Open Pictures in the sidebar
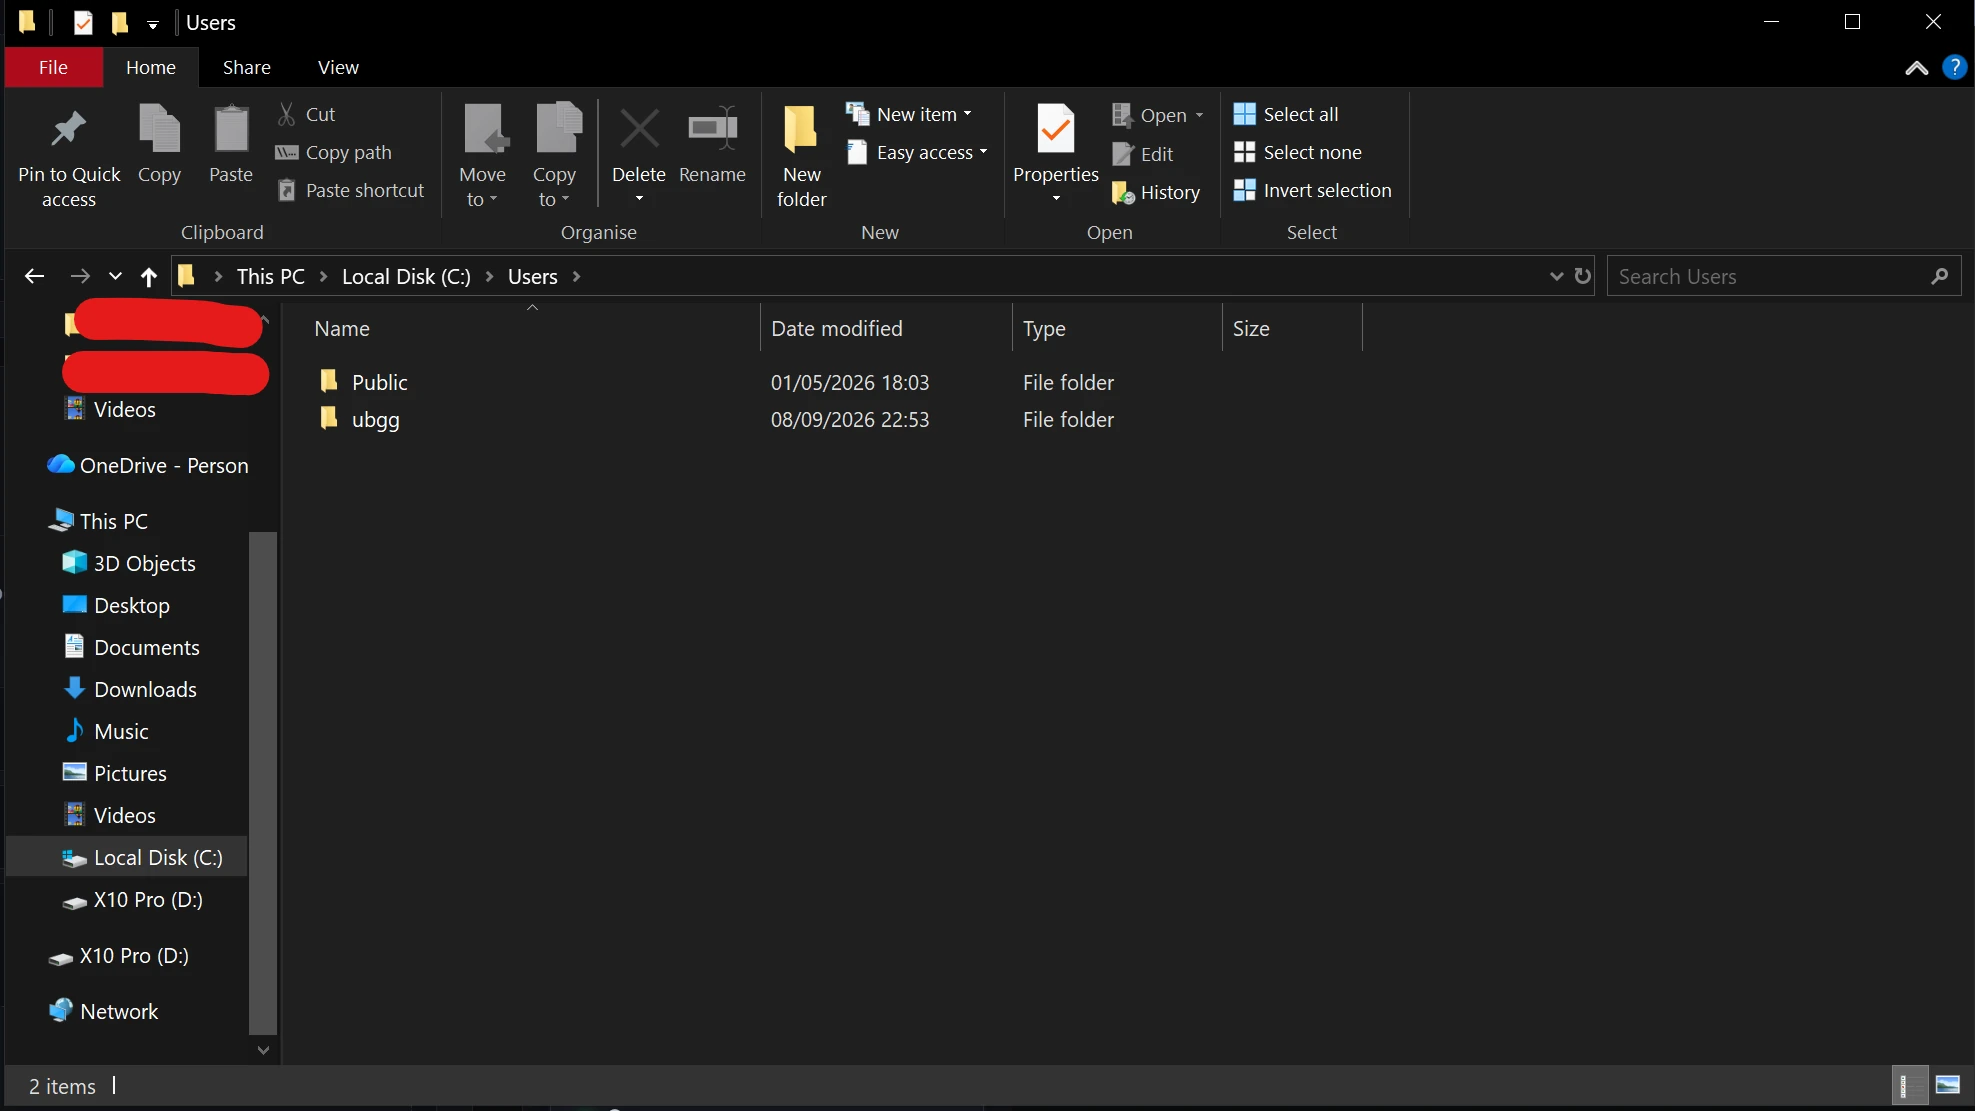The height and width of the screenshot is (1111, 1975). tap(115, 773)
